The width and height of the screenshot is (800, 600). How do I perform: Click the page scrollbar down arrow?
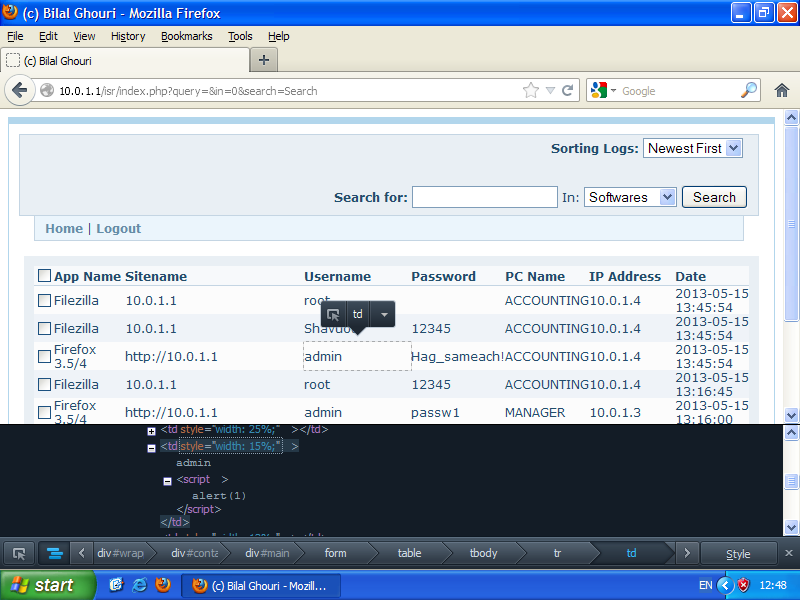pyautogui.click(x=791, y=415)
